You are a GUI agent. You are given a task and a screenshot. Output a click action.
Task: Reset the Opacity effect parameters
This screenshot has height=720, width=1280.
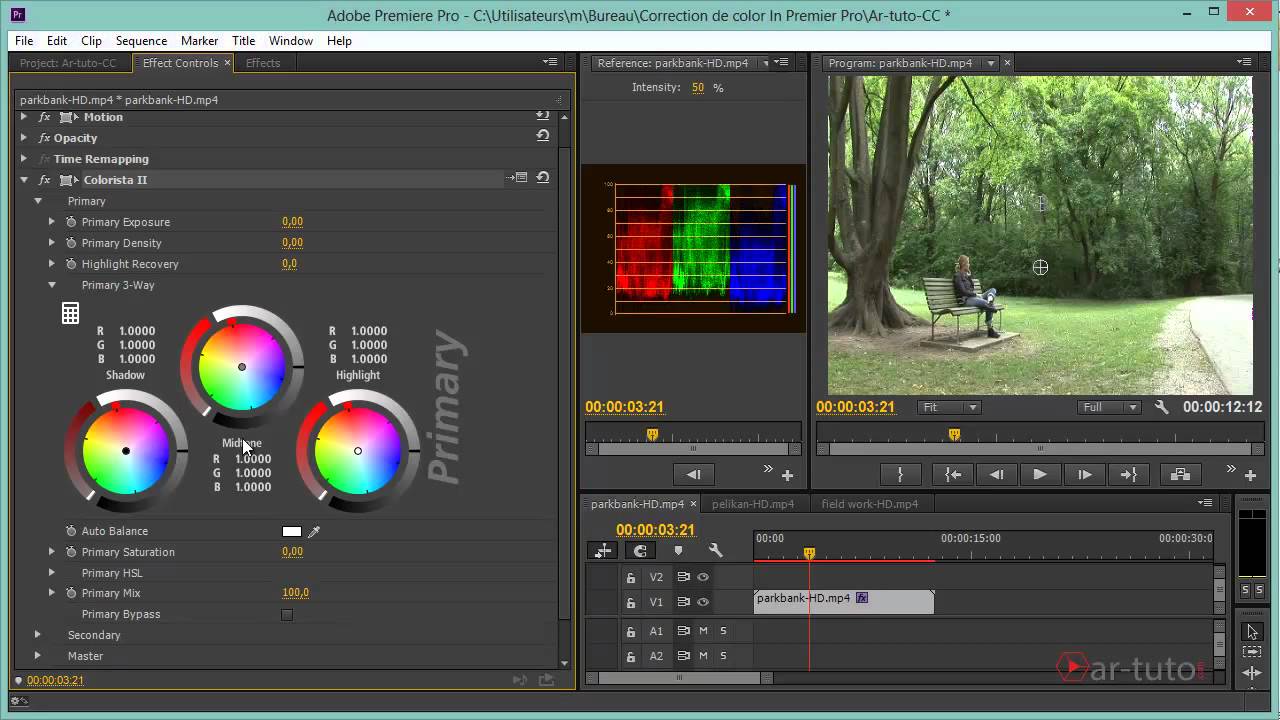pyautogui.click(x=543, y=137)
